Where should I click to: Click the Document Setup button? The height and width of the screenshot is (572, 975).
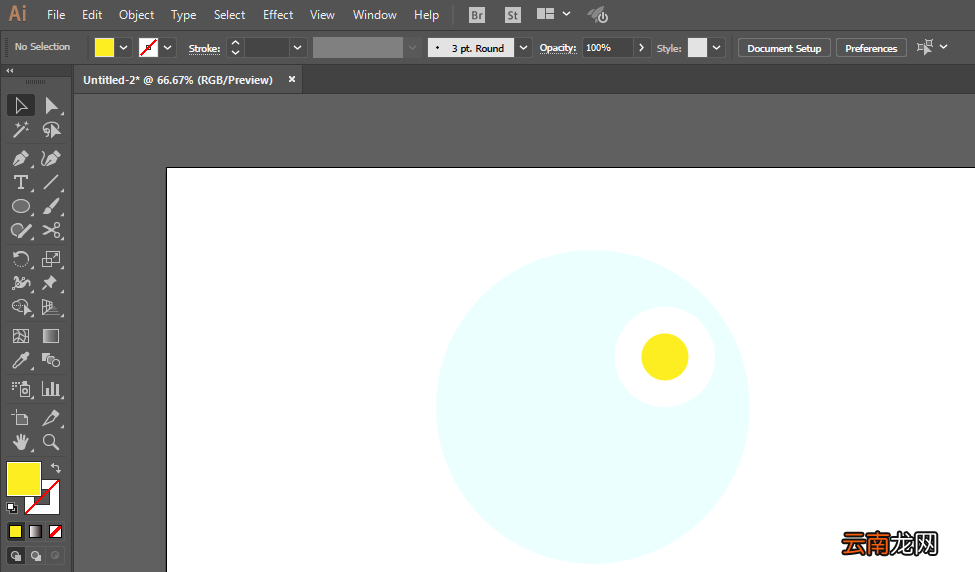click(x=784, y=48)
